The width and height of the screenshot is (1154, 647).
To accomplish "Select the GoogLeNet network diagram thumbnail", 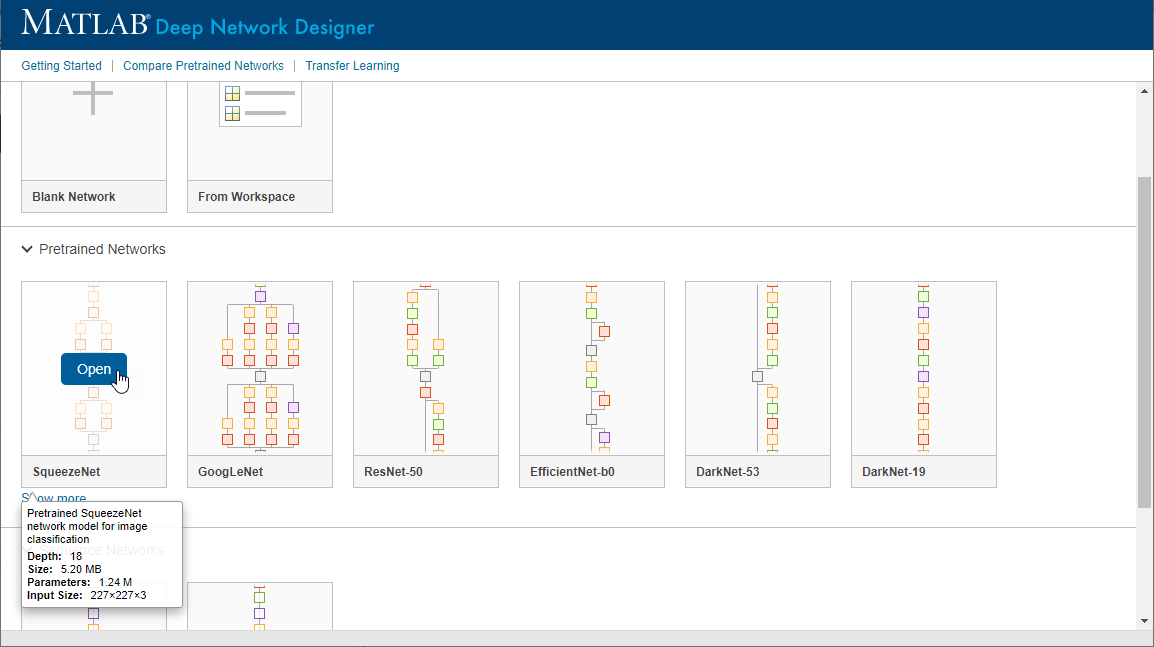I will [x=260, y=368].
